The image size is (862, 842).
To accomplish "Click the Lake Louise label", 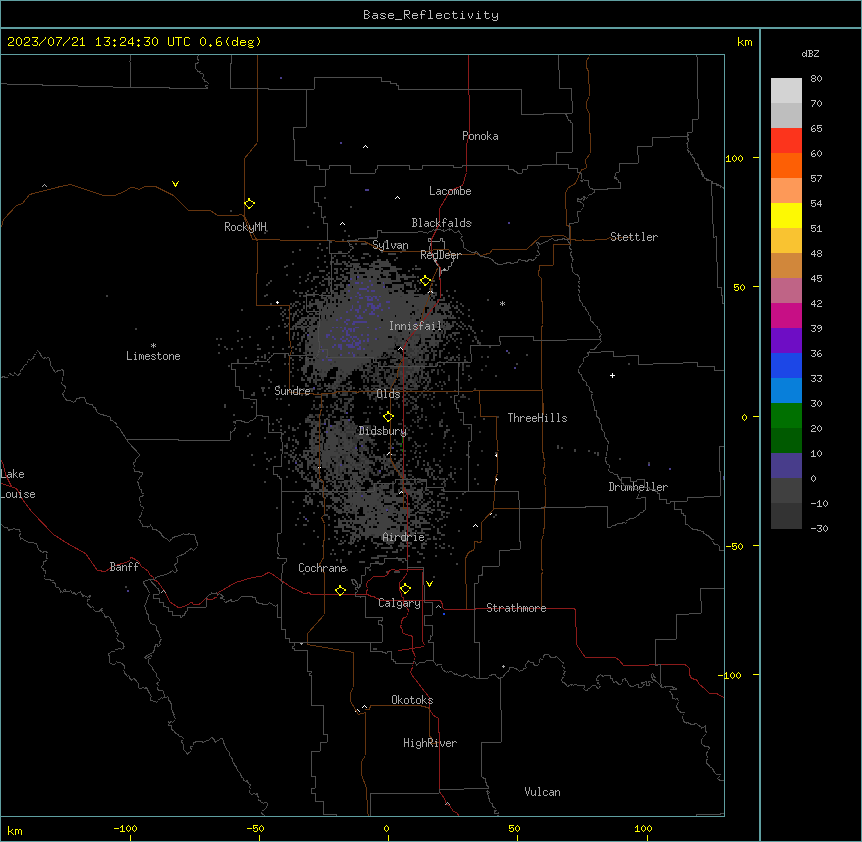I will [x=18, y=484].
